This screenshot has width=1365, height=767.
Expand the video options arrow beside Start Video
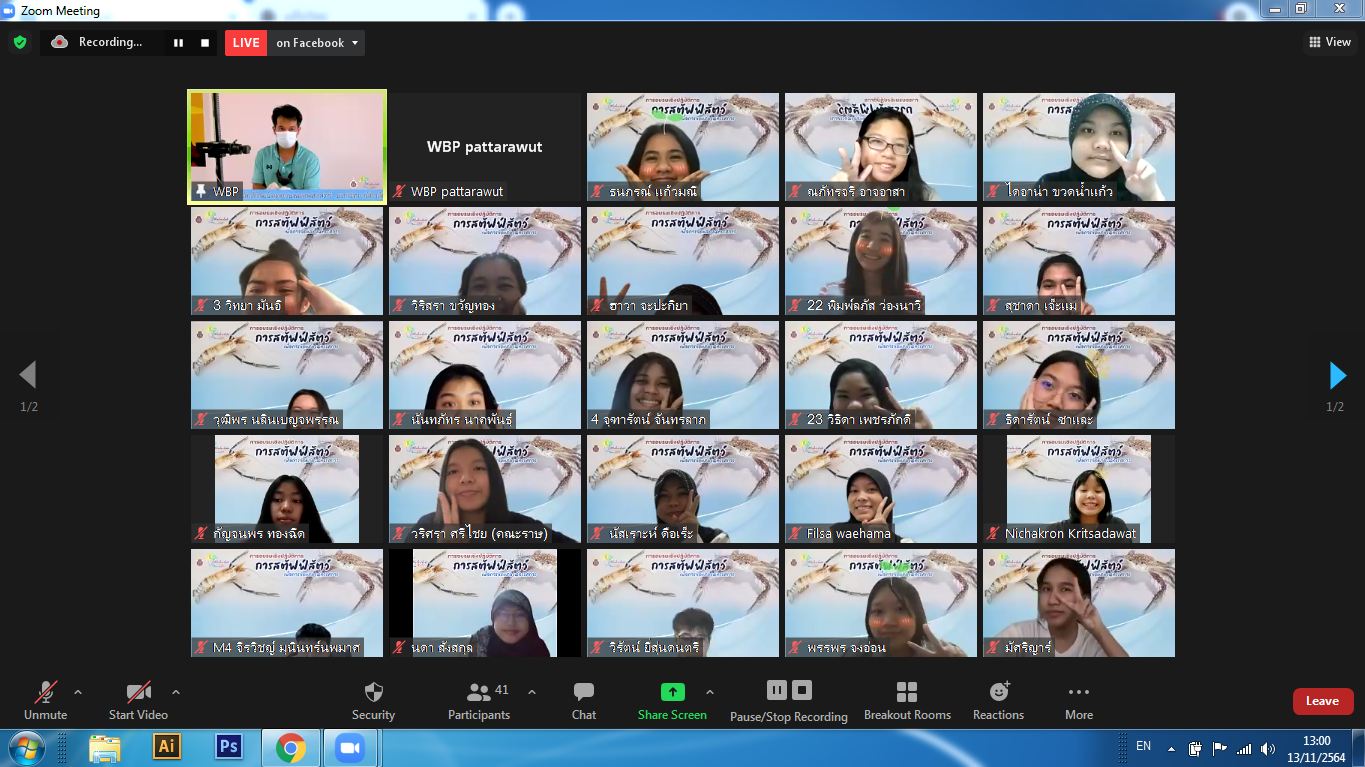176,692
